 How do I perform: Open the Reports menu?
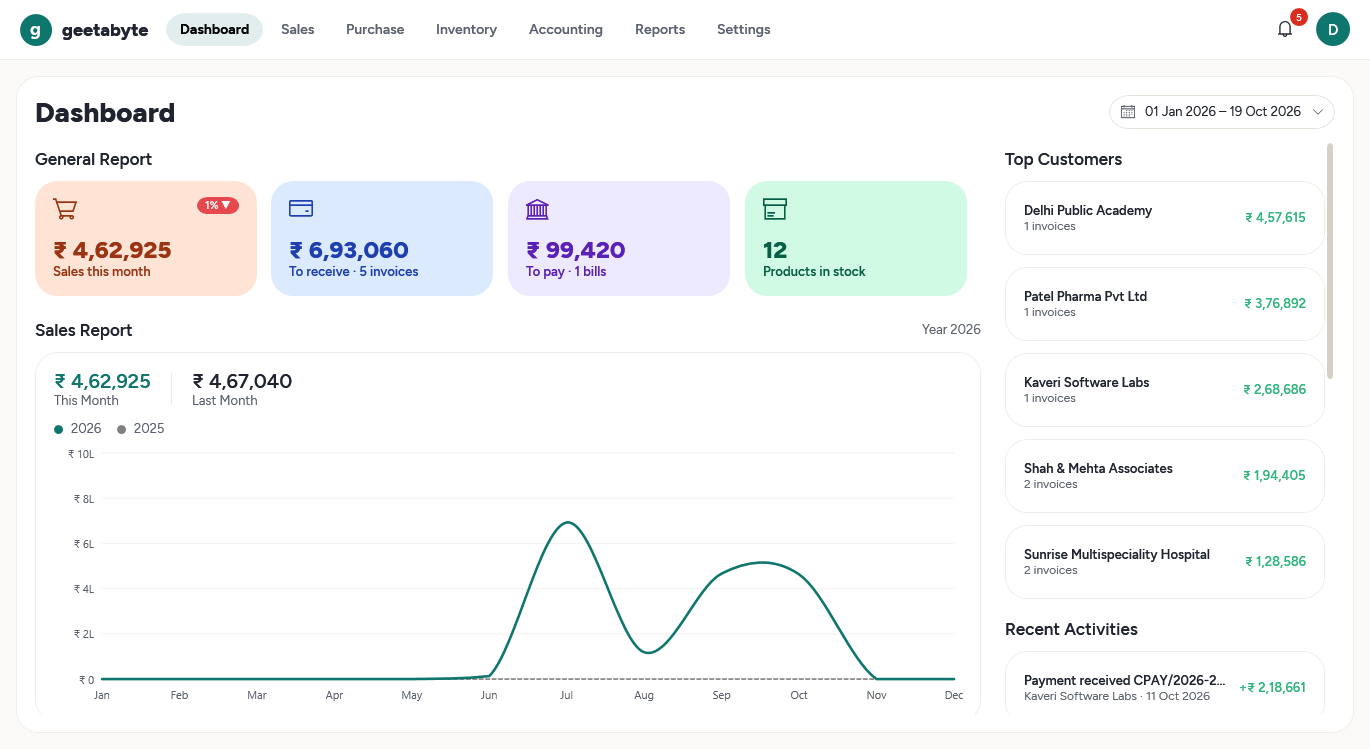pos(660,30)
